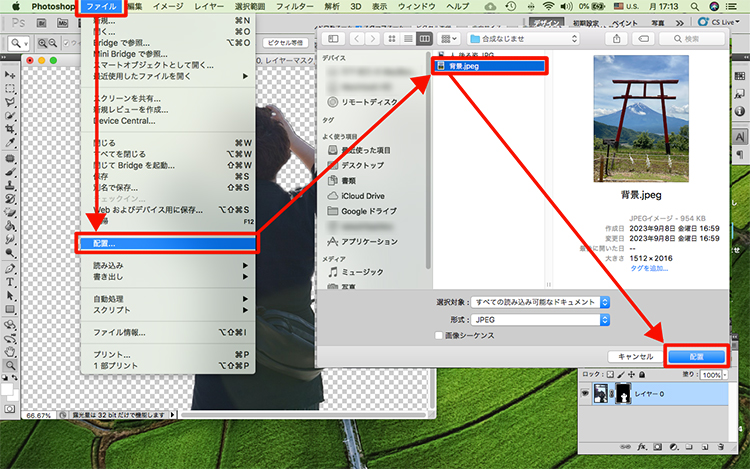Choose ファイル情報... menu entry
750x469 pixels.
[x=168, y=332]
